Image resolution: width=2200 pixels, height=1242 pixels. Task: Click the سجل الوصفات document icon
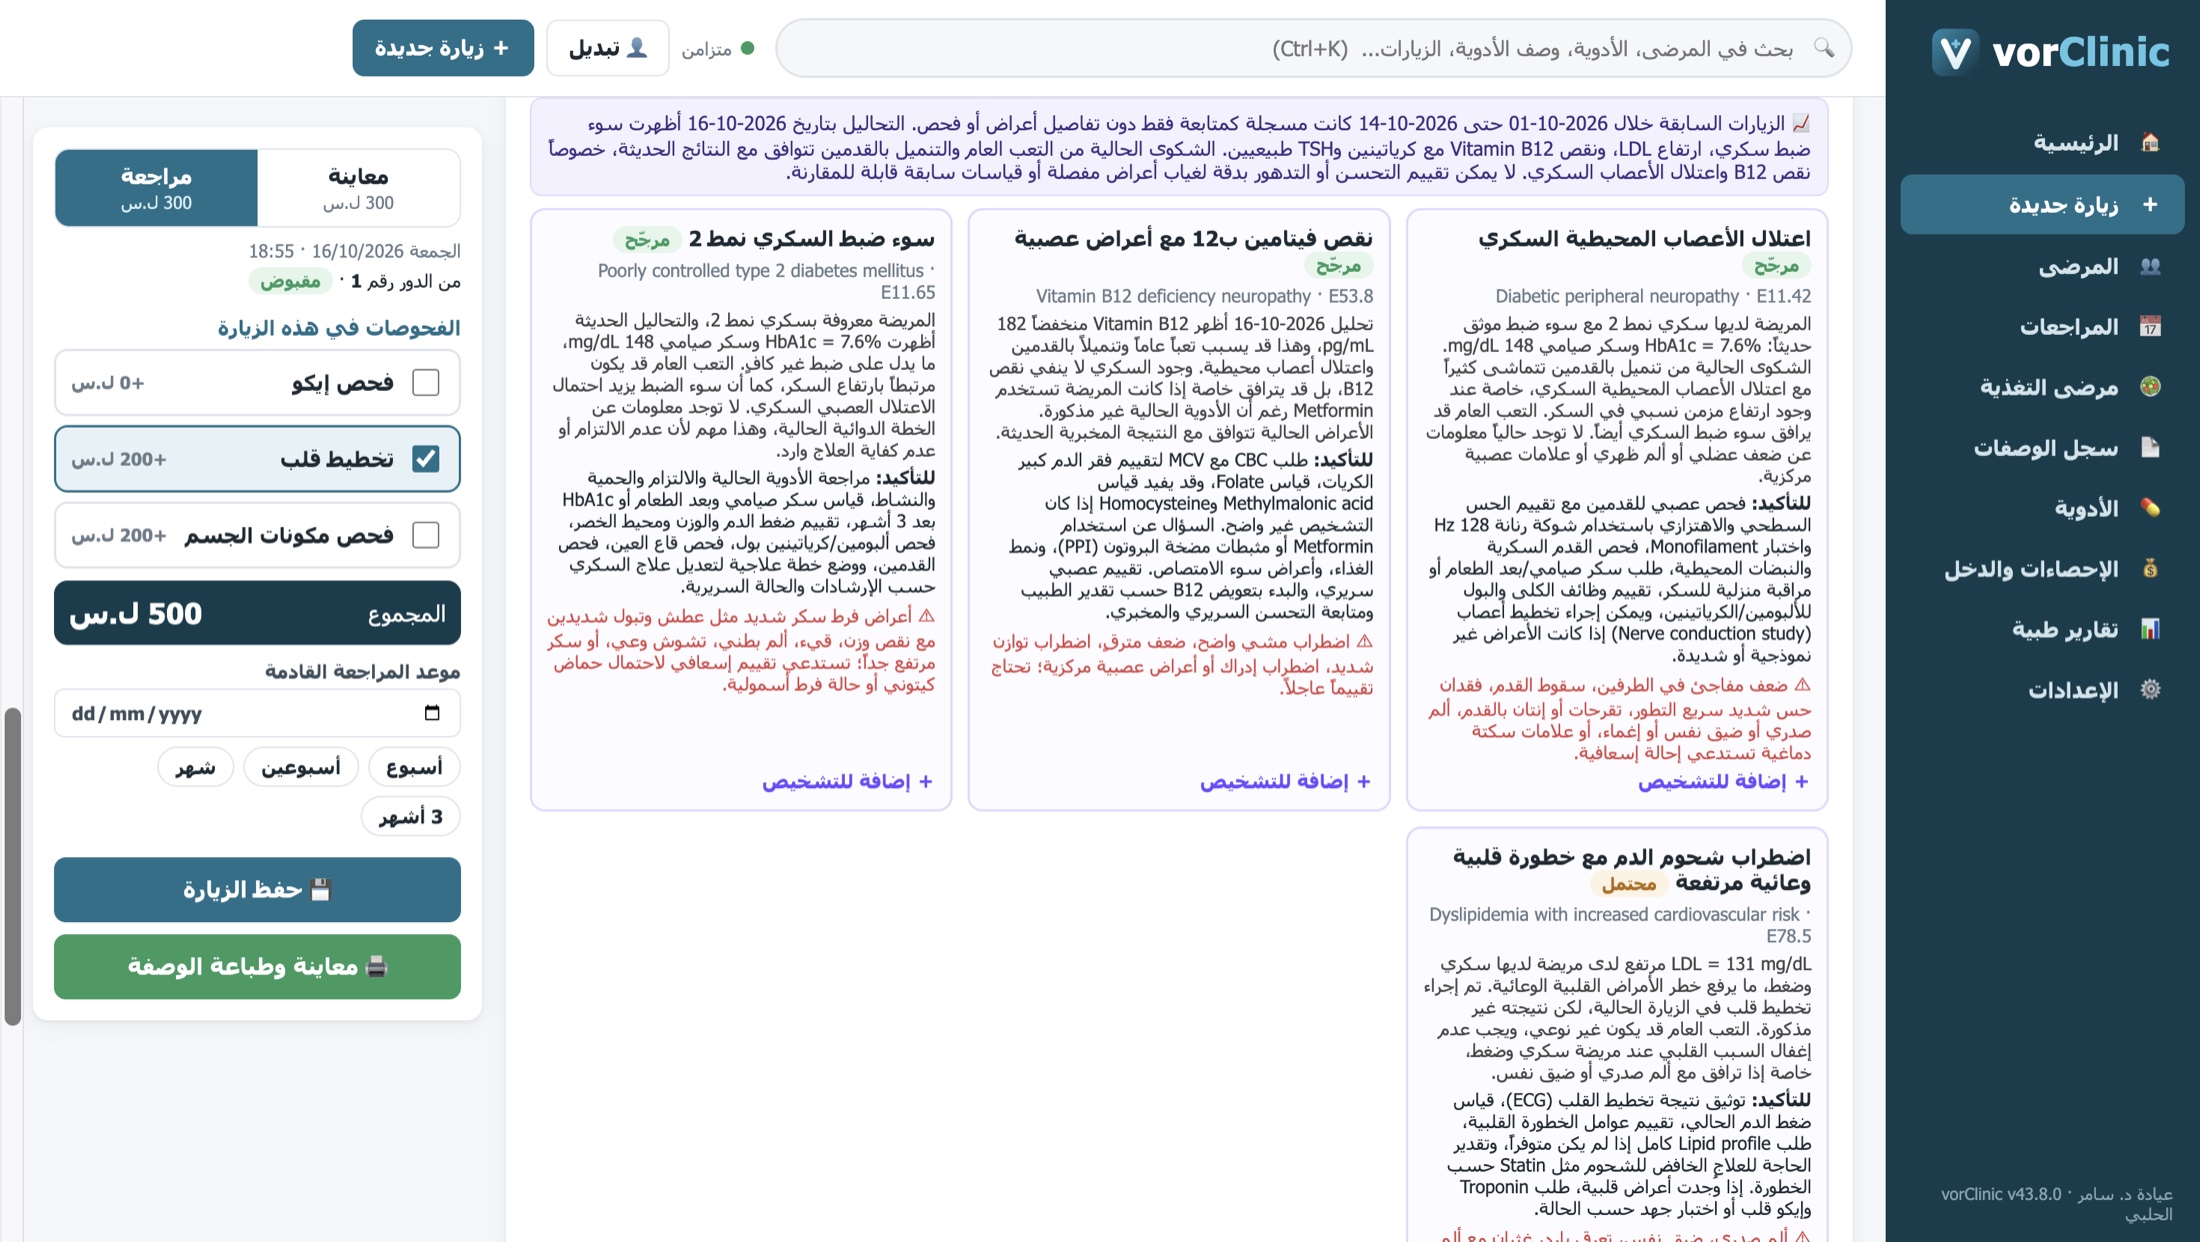2150,447
